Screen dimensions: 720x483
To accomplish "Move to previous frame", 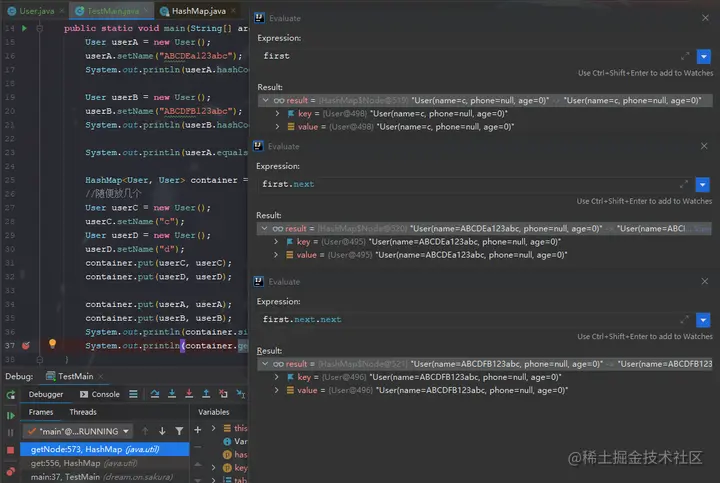I will tap(145, 431).
